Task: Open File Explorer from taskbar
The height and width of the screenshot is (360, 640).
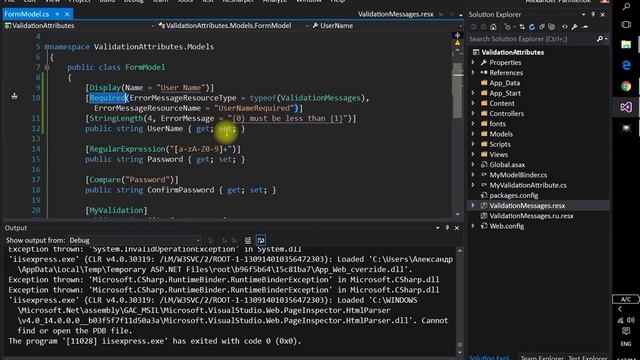Action: tap(626, 44)
